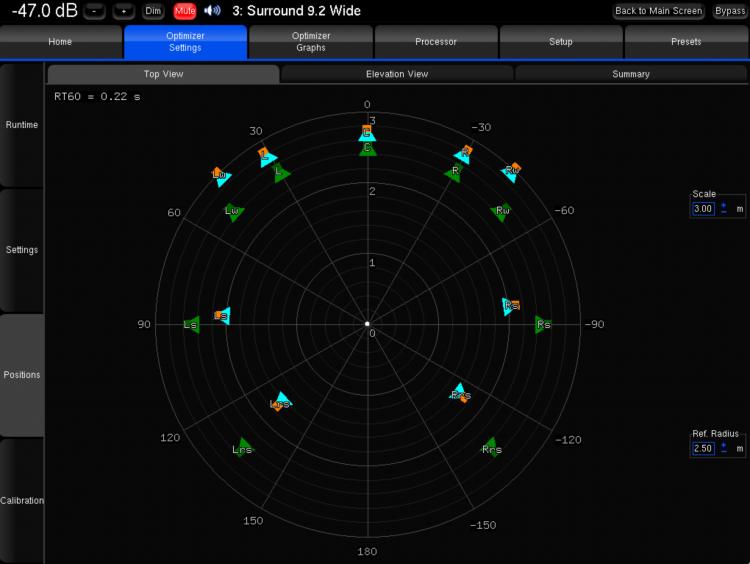
Task: Select the green Lw left-wide speaker marker
Action: [x=233, y=211]
